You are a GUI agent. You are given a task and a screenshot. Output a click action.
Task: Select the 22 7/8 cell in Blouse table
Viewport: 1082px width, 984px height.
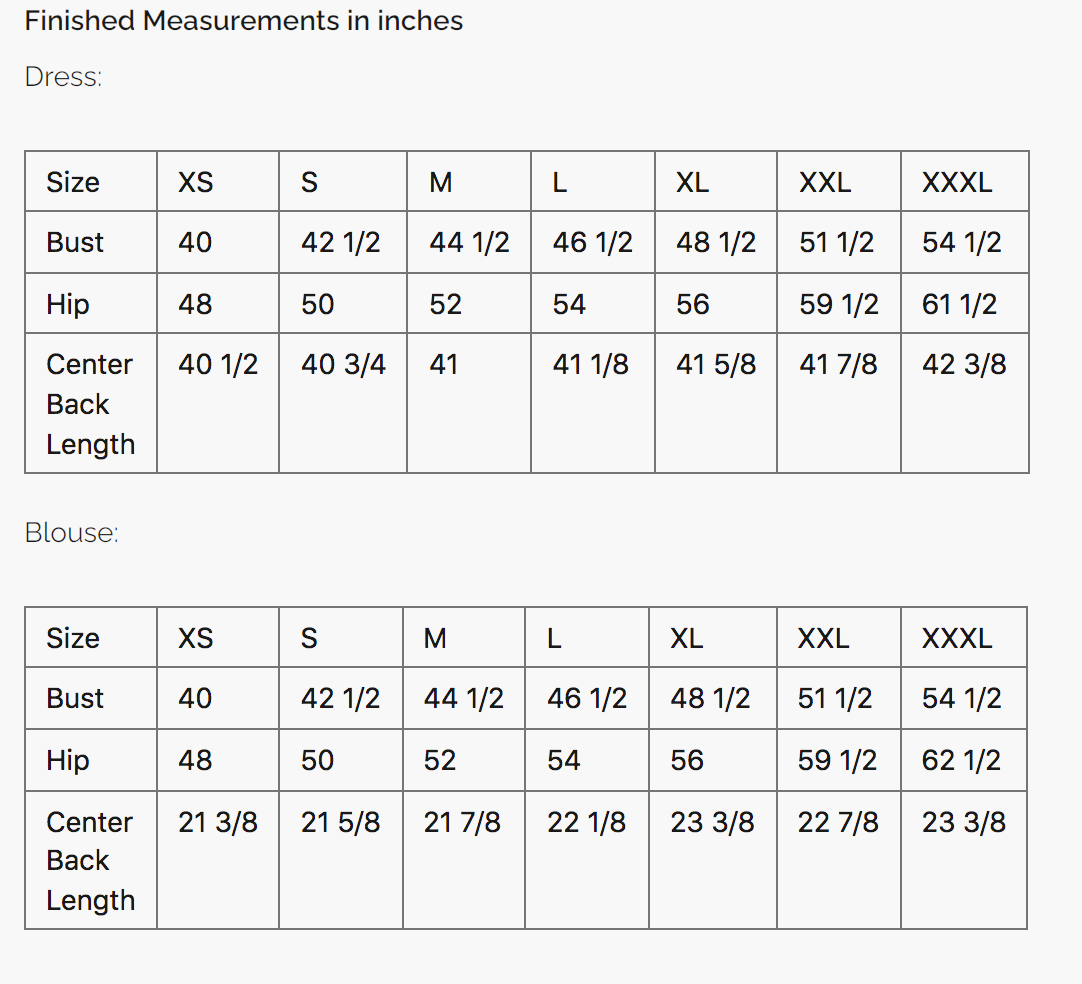pos(838,822)
